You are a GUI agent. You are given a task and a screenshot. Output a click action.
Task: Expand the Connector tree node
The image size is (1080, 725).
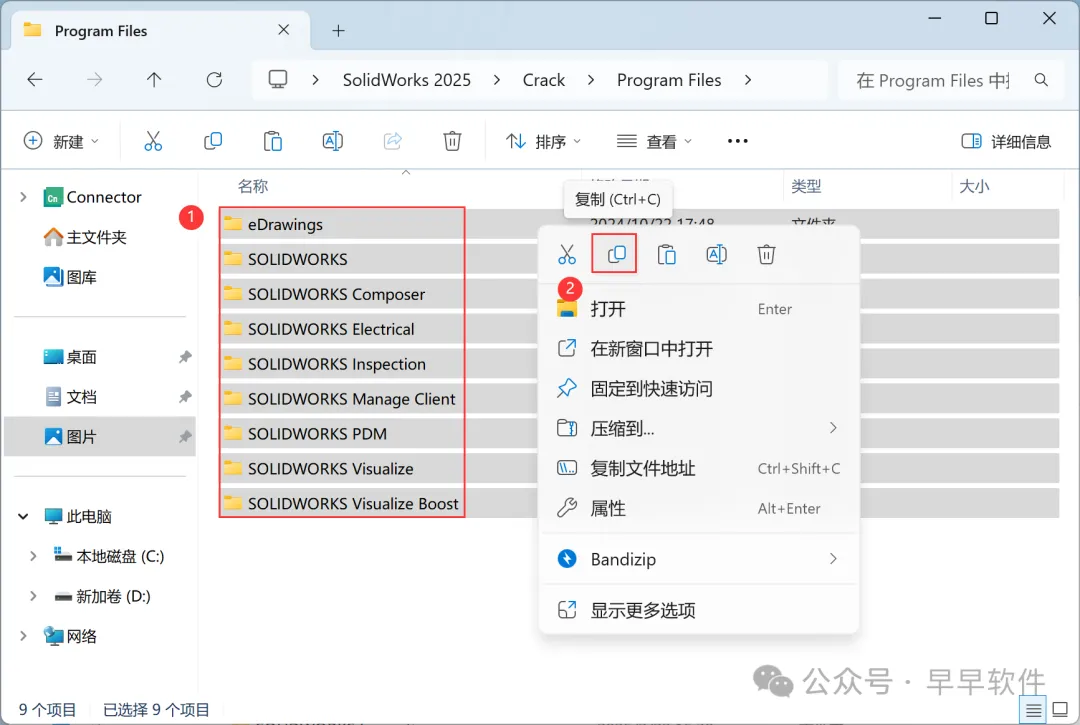[x=23, y=197]
